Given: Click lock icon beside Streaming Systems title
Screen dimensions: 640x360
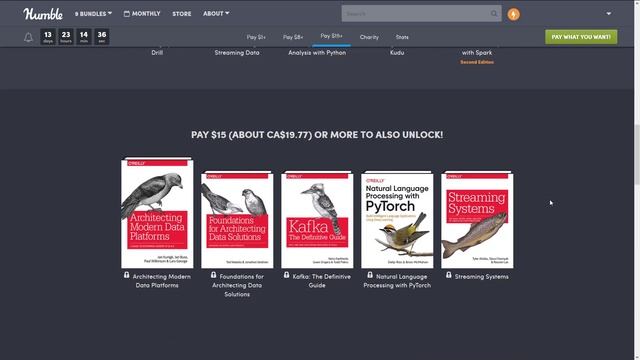Looking at the screenshot, I should click(x=449, y=276).
